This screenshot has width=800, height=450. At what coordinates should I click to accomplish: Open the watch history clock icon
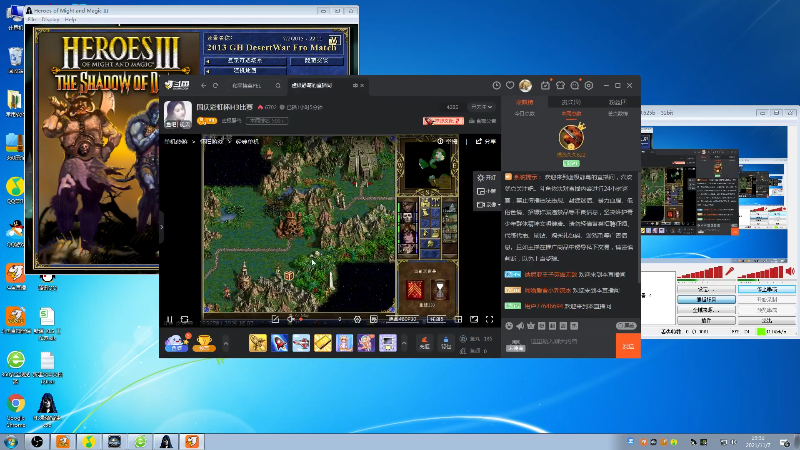[x=496, y=86]
